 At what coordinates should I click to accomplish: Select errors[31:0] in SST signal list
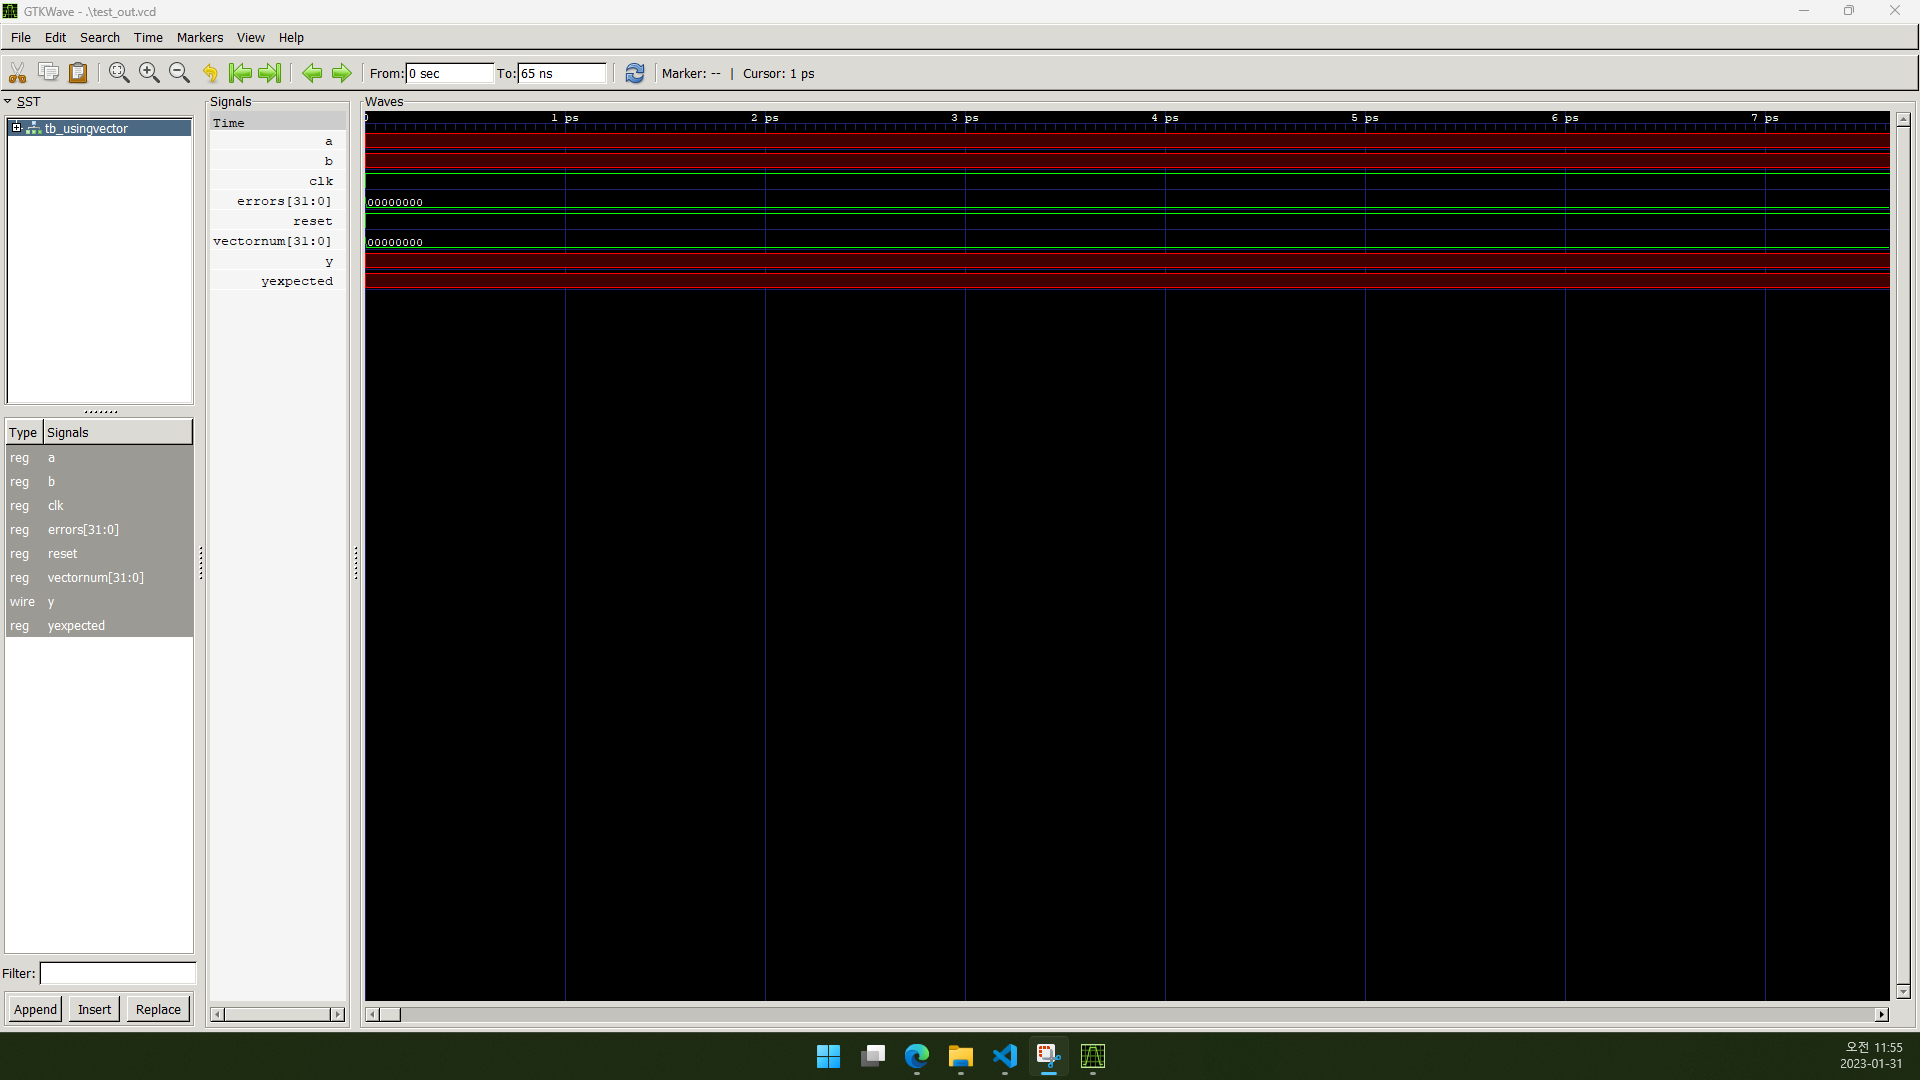tap(99, 530)
